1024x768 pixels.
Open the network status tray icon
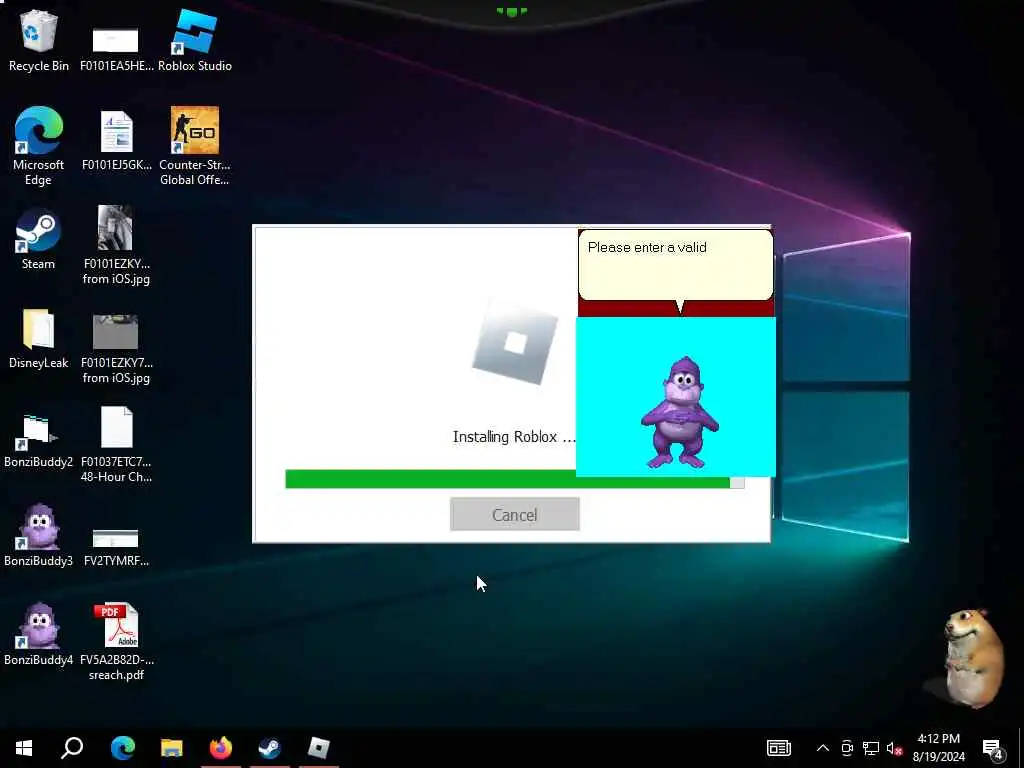pos(871,748)
